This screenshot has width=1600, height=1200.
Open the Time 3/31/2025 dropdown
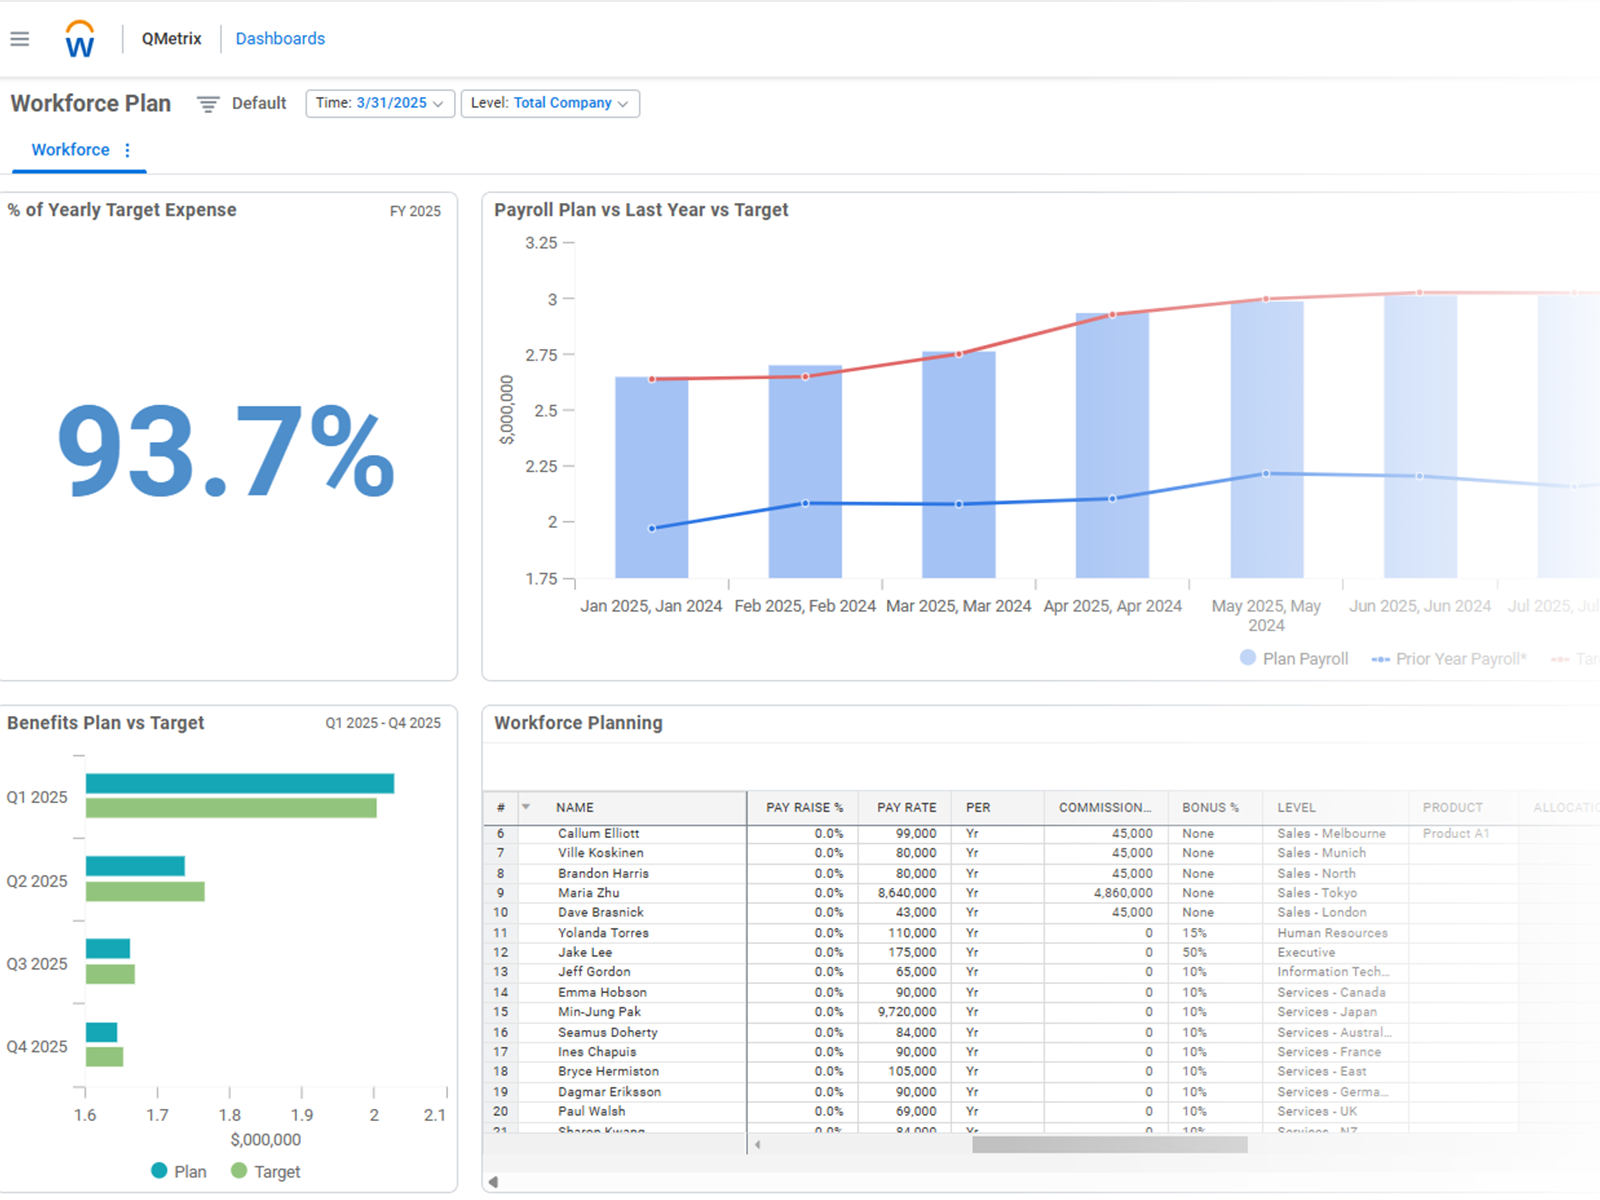(380, 103)
